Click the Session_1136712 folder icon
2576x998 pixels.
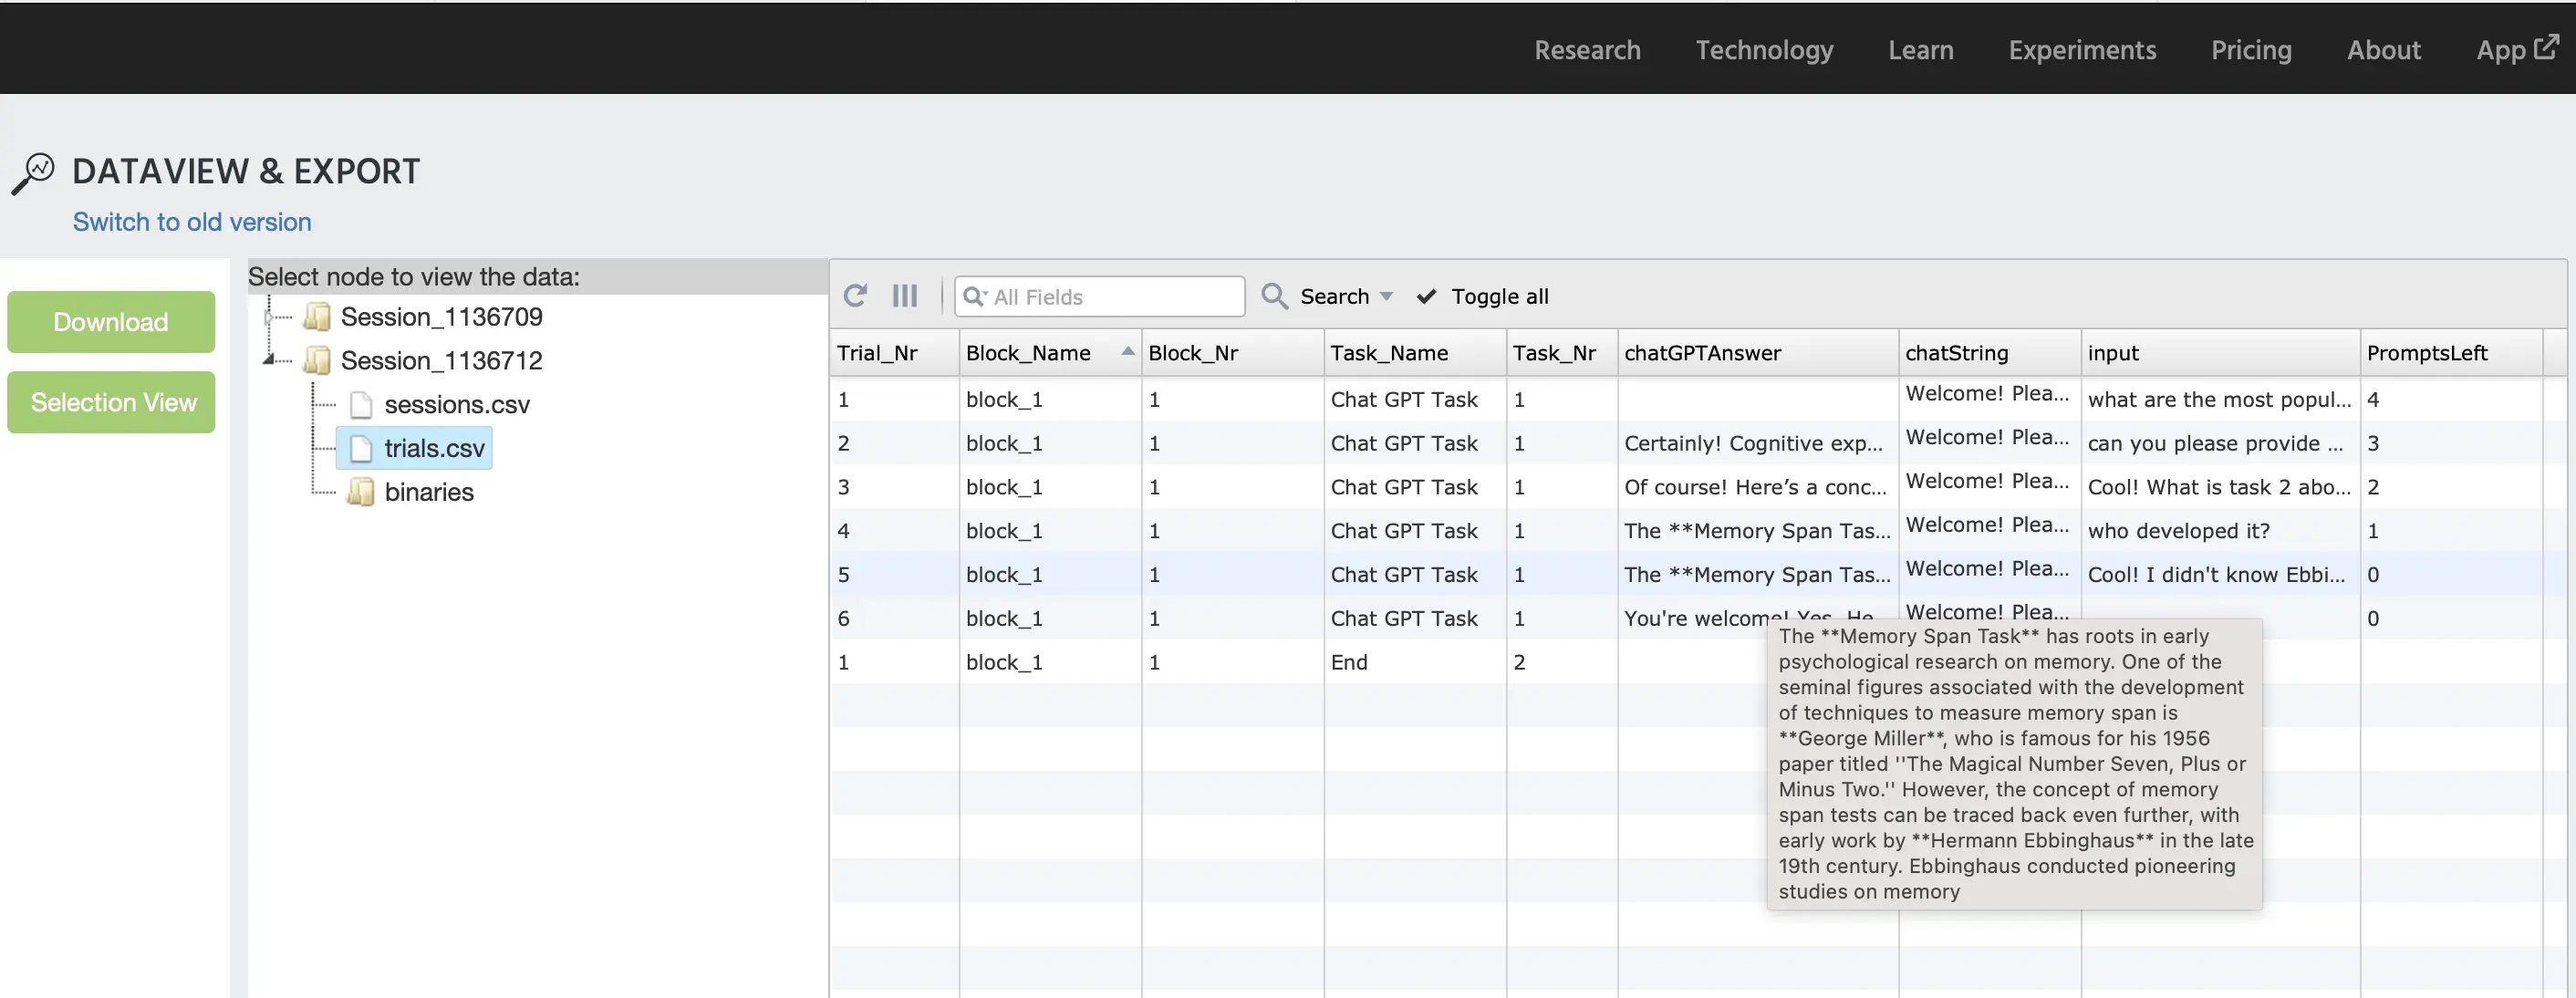[317, 360]
